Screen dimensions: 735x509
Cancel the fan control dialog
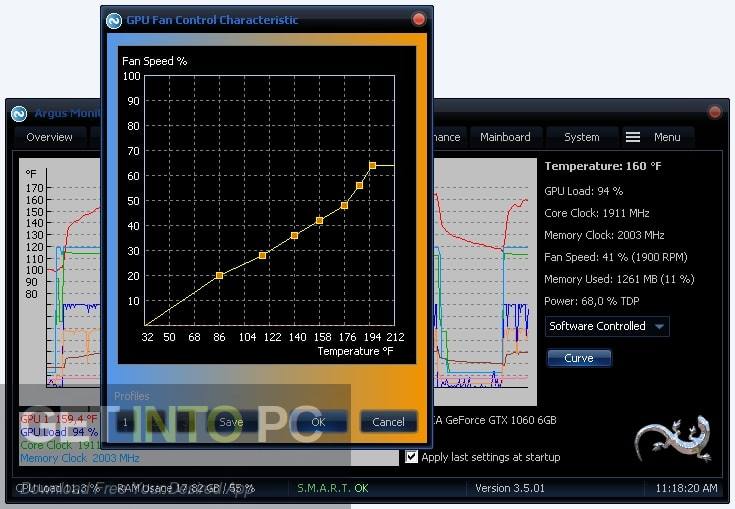click(x=388, y=422)
